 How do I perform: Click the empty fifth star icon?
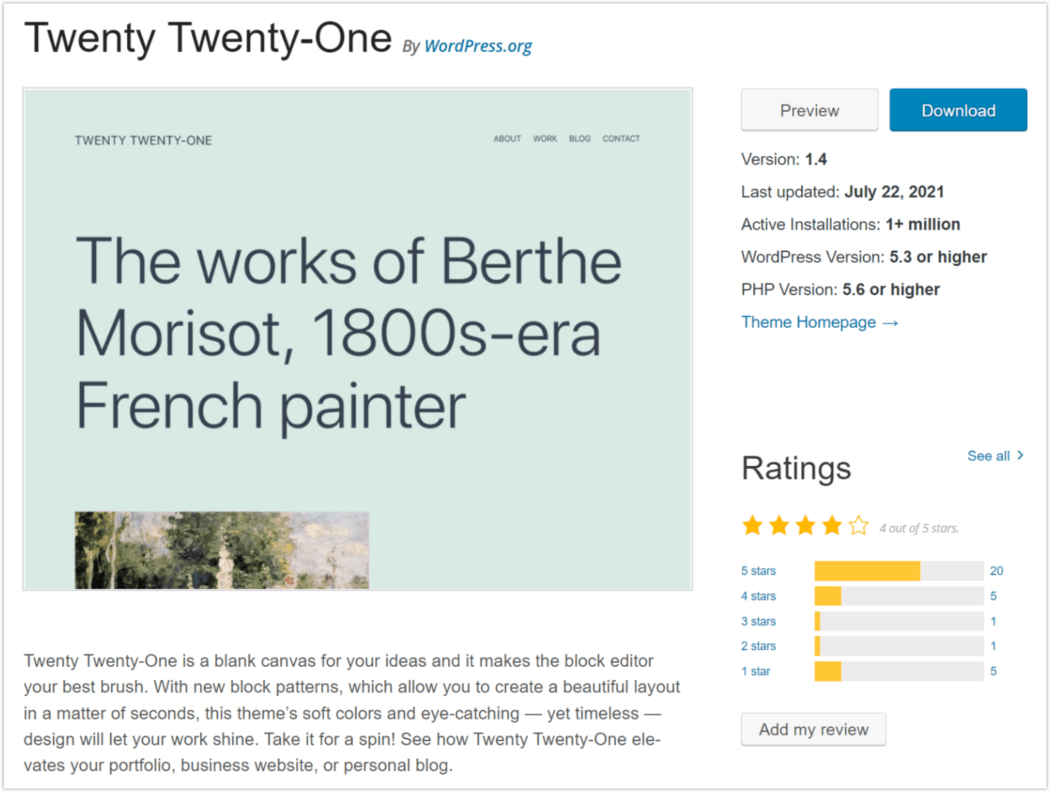point(858,526)
